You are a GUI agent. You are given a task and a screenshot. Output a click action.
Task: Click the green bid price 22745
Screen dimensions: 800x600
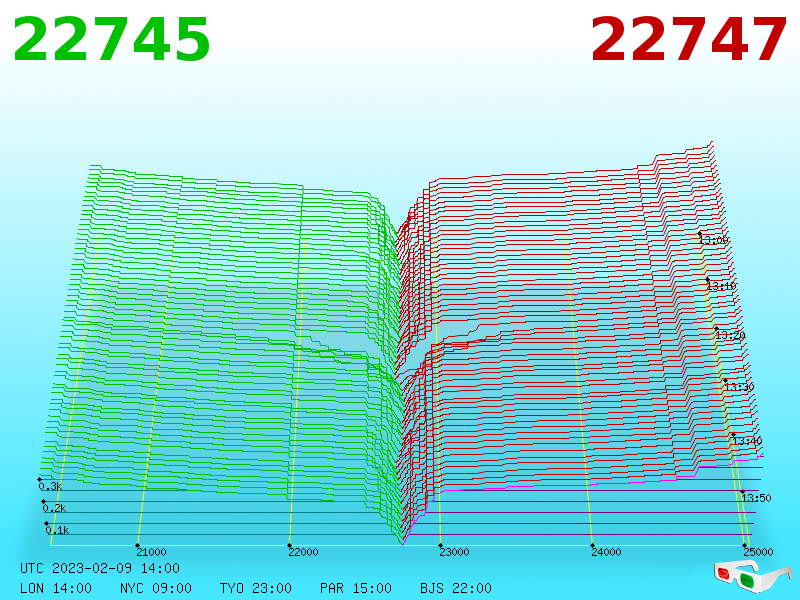pos(111,39)
